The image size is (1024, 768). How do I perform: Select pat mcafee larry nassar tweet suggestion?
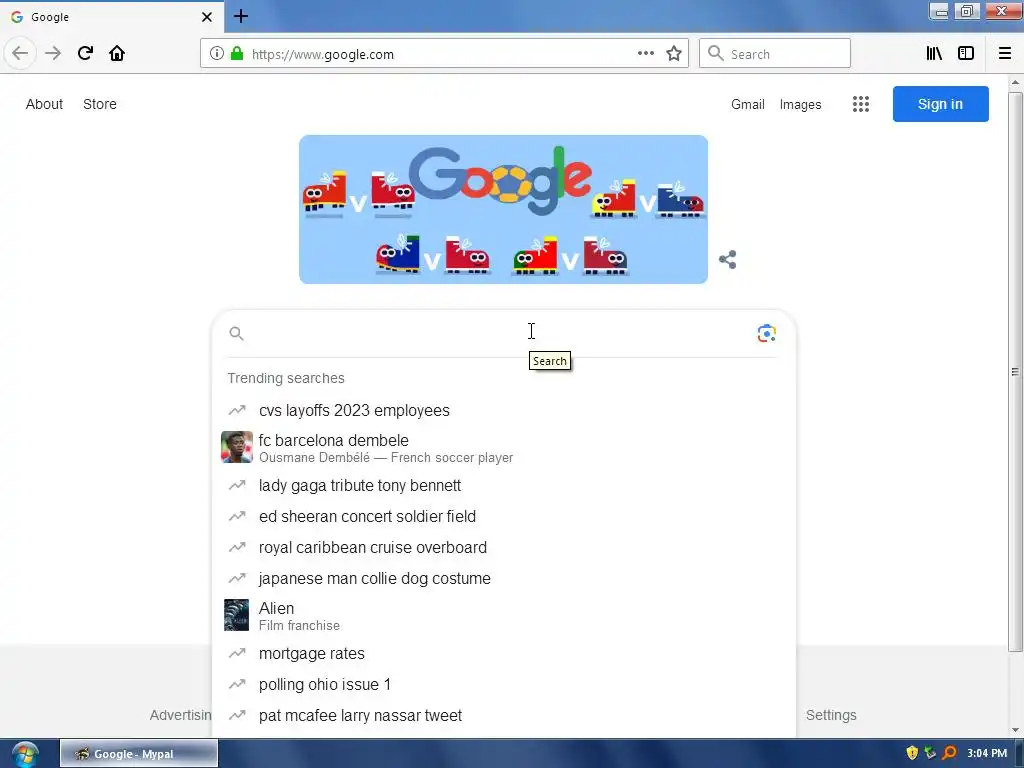pos(504,715)
